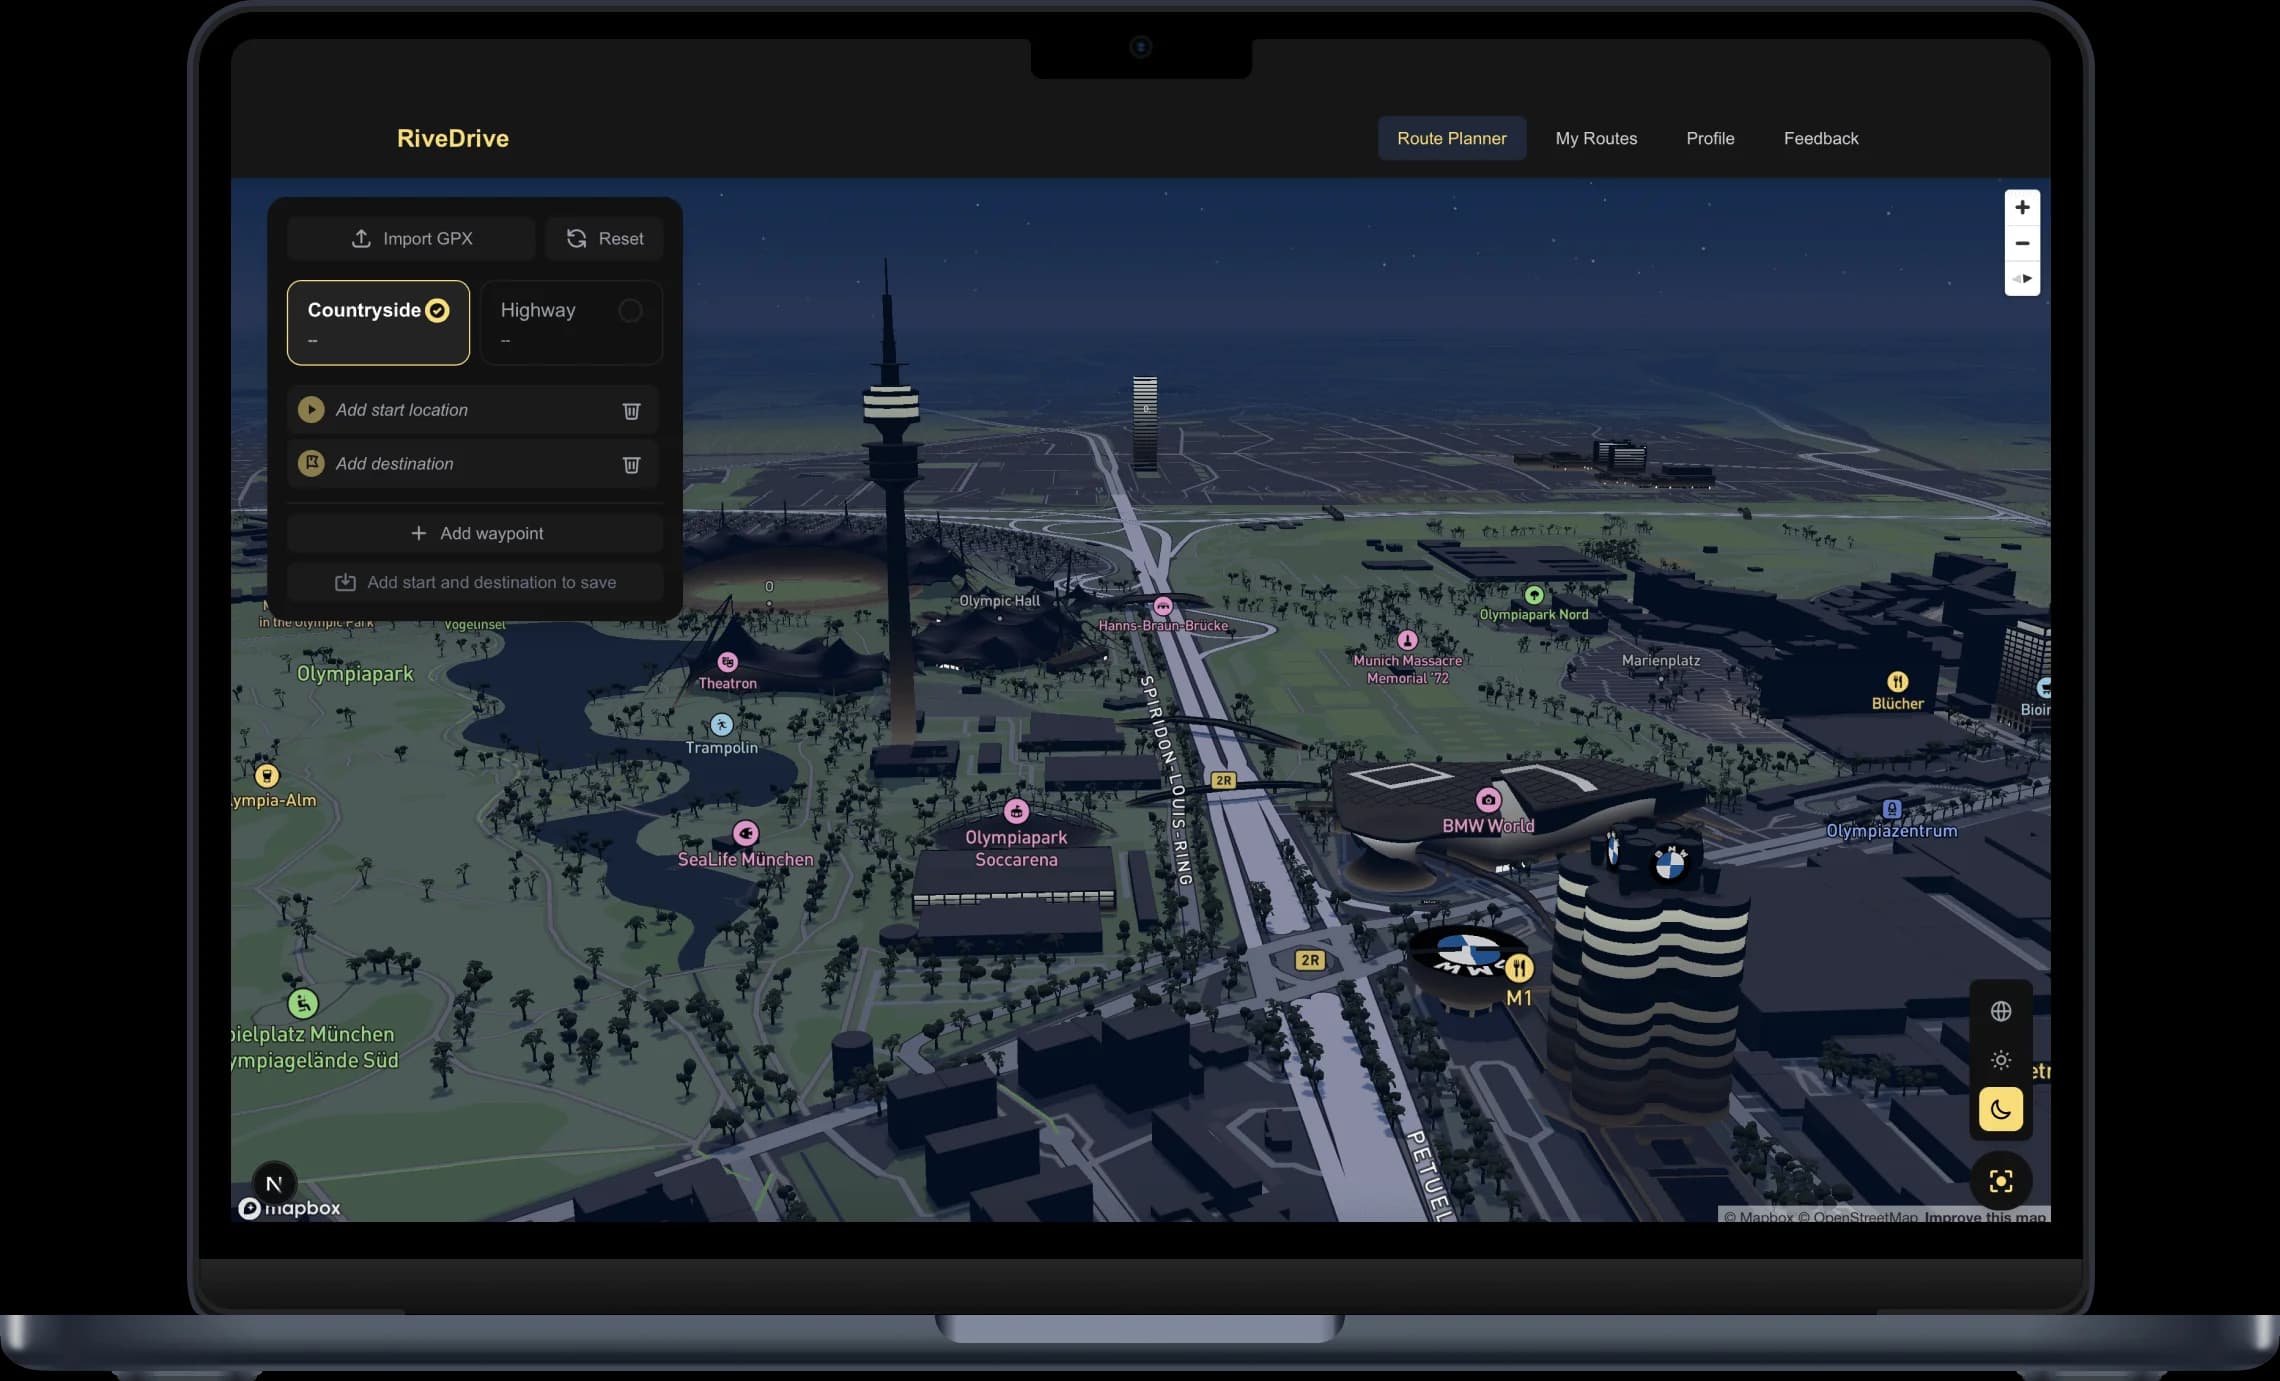
Task: Select the Highway route option
Action: click(571, 322)
